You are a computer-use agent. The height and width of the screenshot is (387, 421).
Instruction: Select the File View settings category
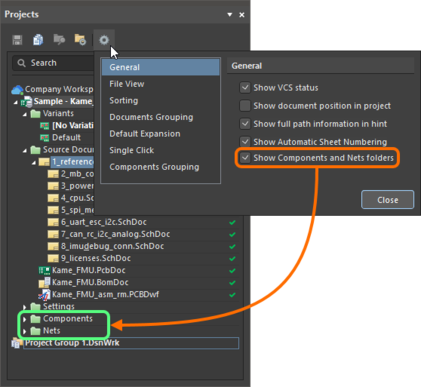coord(160,84)
